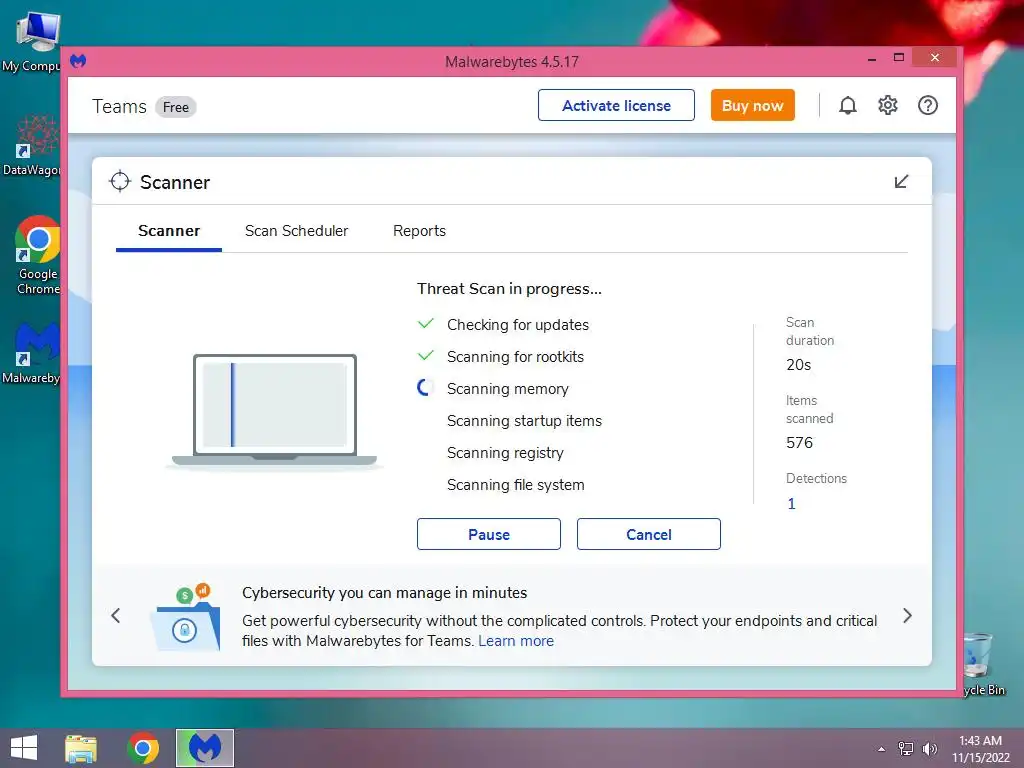The width and height of the screenshot is (1024, 768).
Task: Open the help question mark icon
Action: 927,105
